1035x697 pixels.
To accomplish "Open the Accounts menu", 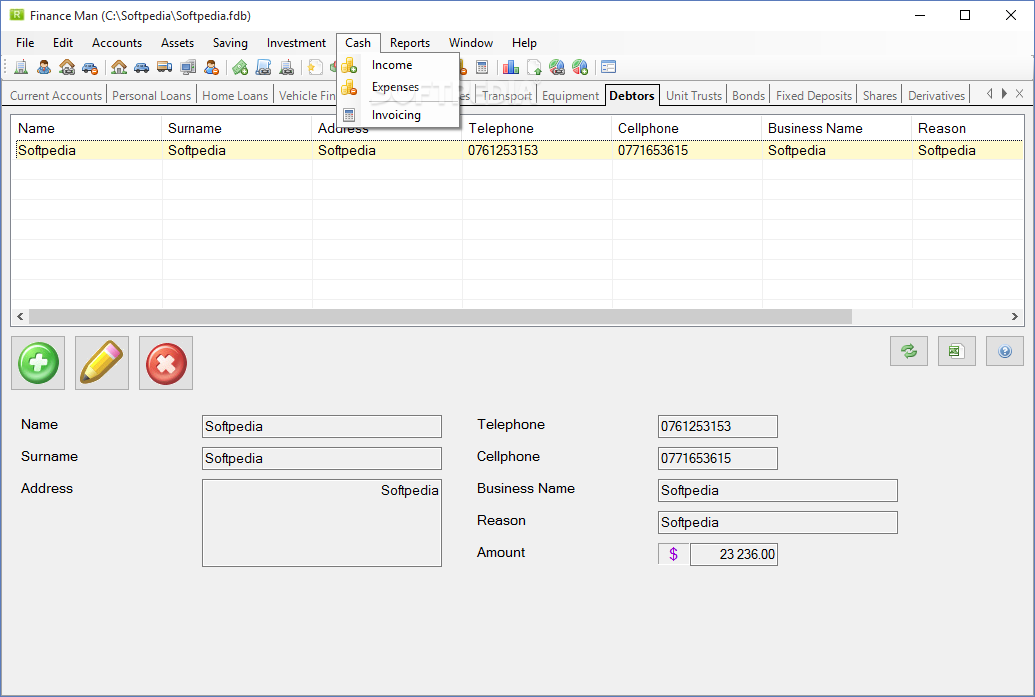I will tap(117, 43).
